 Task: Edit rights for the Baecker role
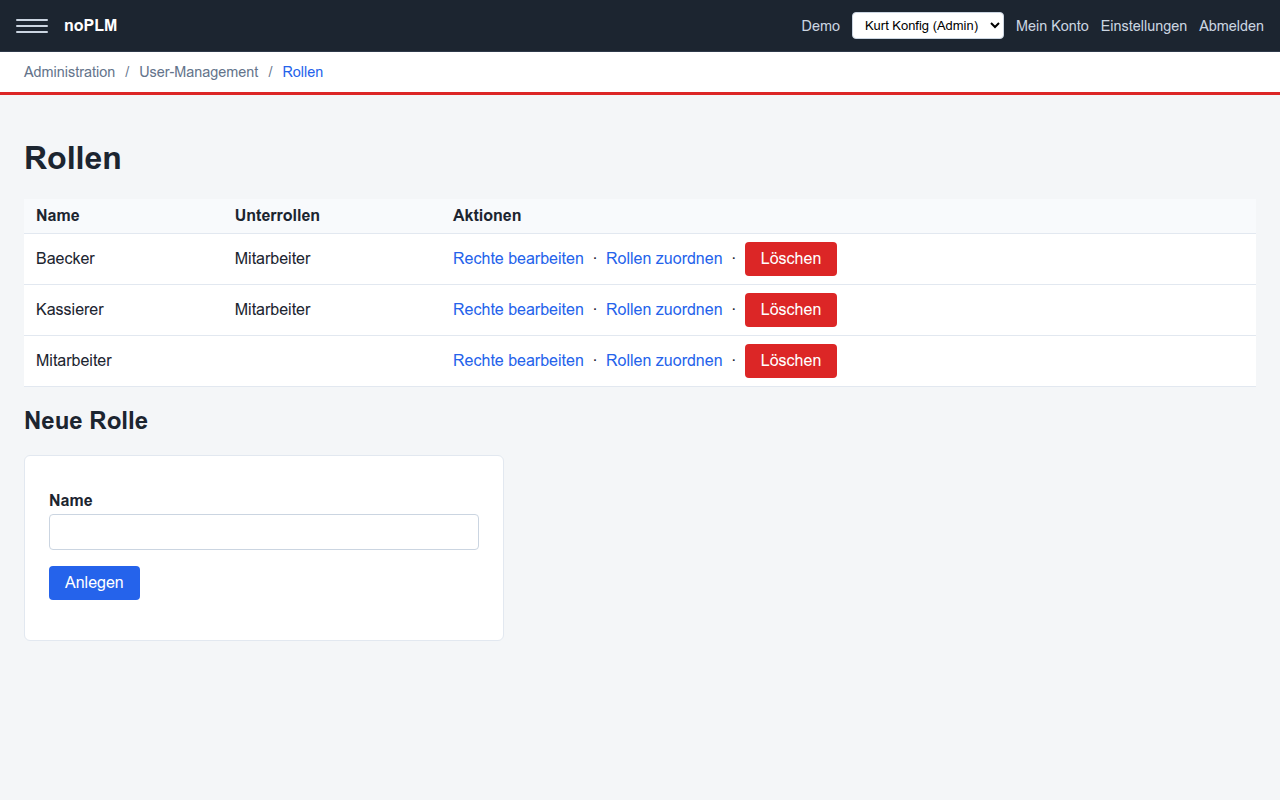pos(518,259)
